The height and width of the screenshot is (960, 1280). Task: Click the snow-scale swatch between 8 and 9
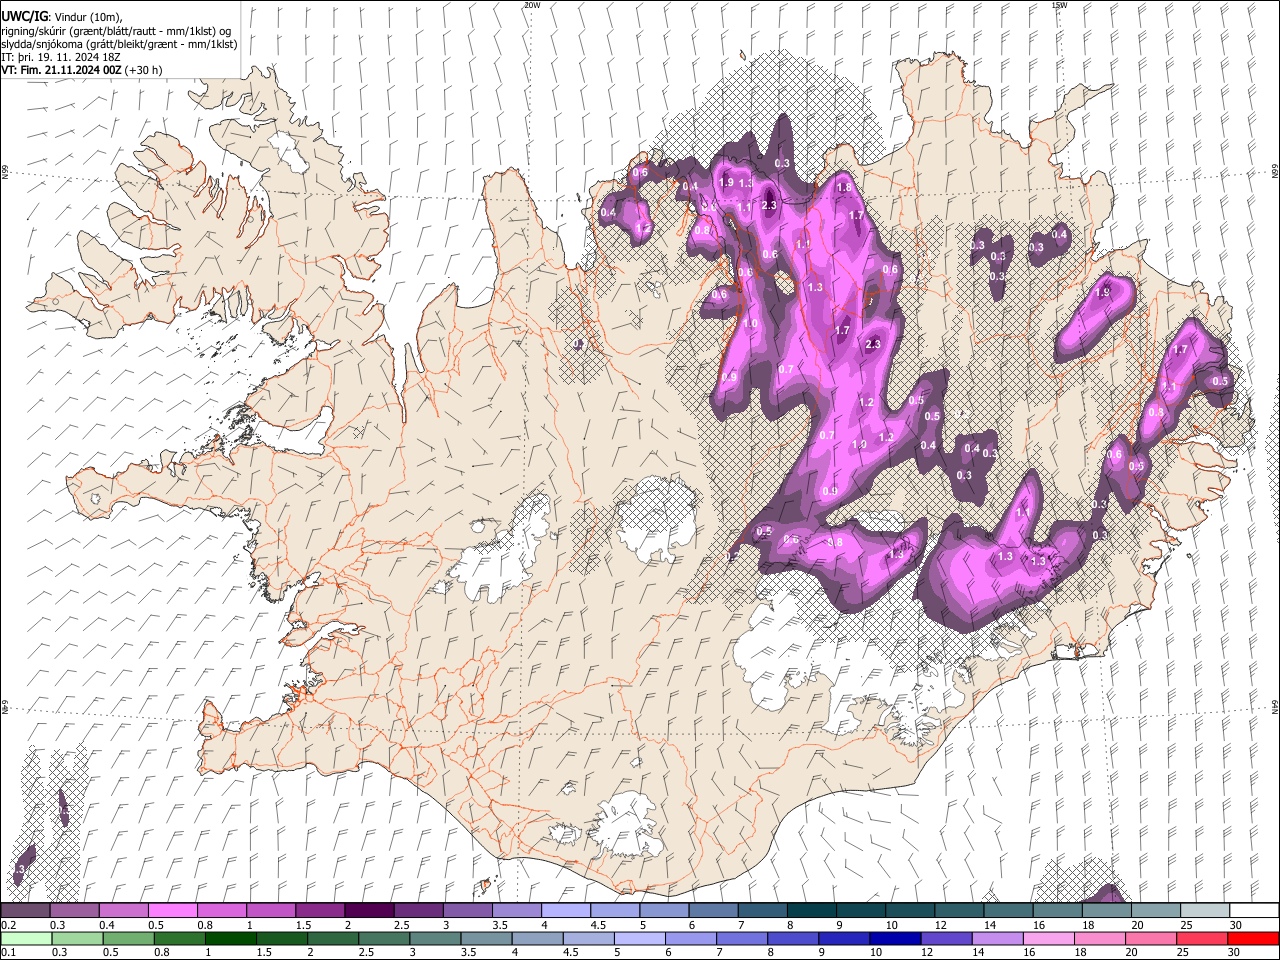pyautogui.click(x=811, y=910)
